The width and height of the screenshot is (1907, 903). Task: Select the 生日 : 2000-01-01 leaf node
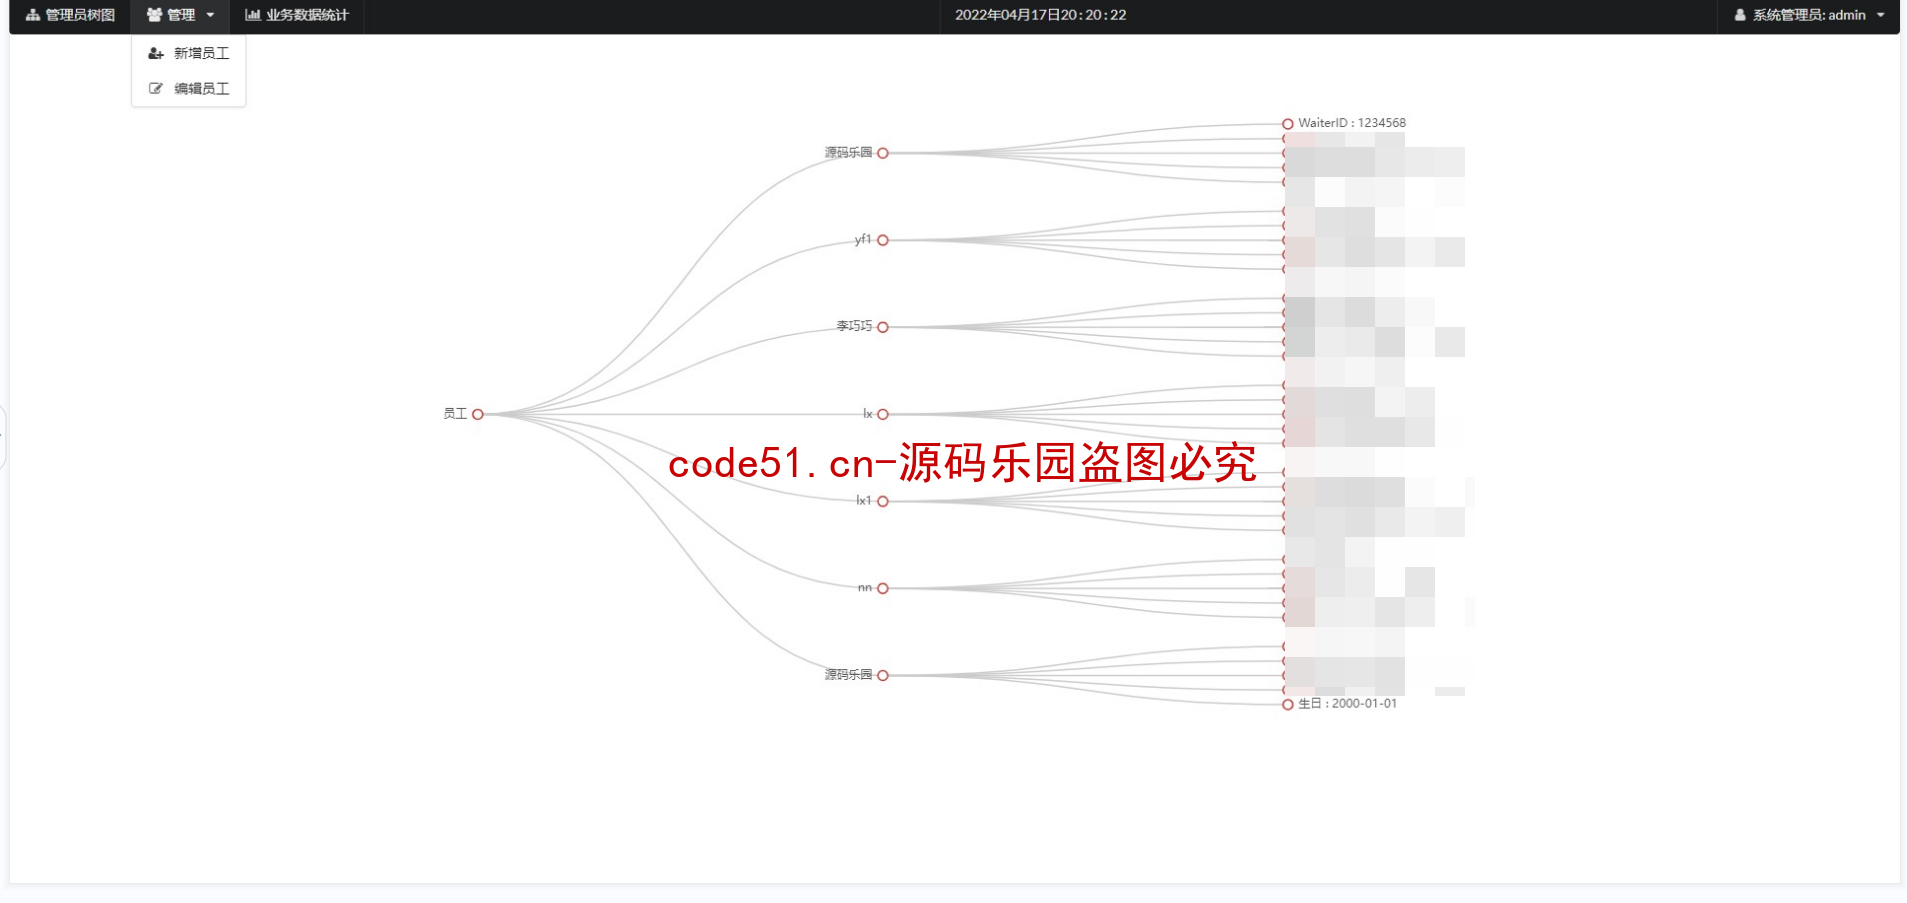[x=1288, y=704]
